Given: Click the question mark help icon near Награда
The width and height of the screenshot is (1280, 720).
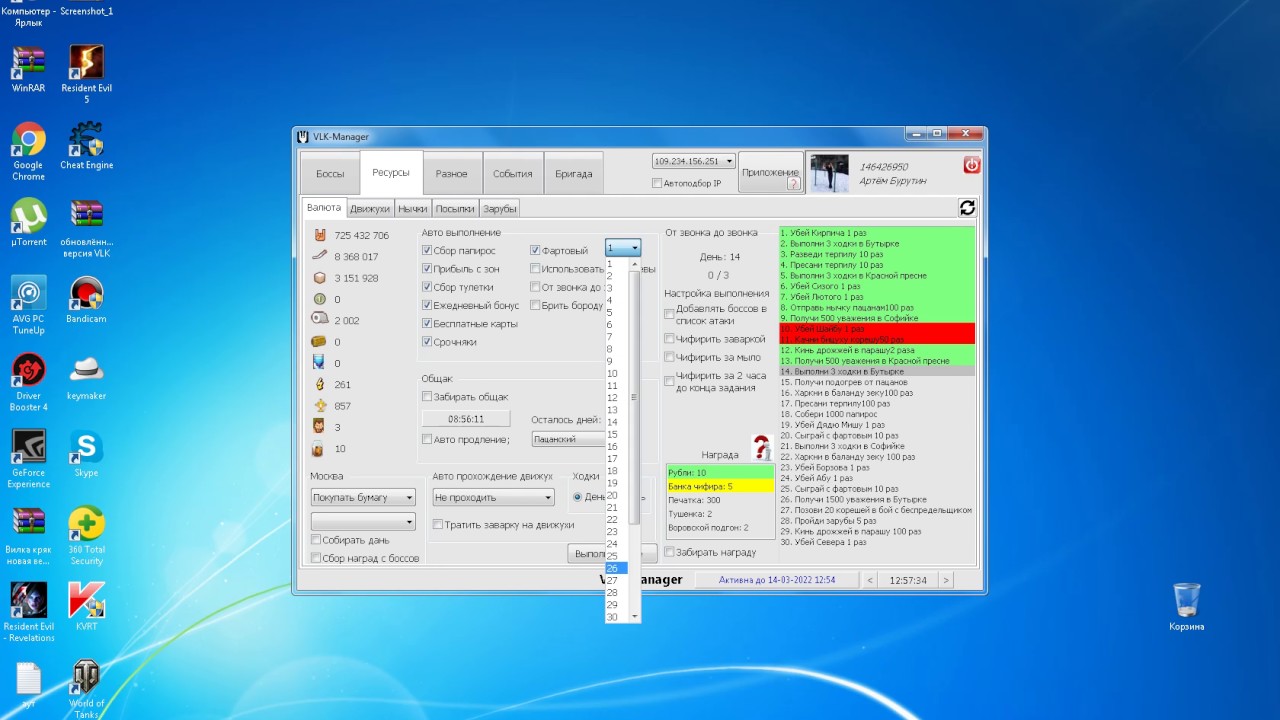Looking at the screenshot, I should pos(763,447).
